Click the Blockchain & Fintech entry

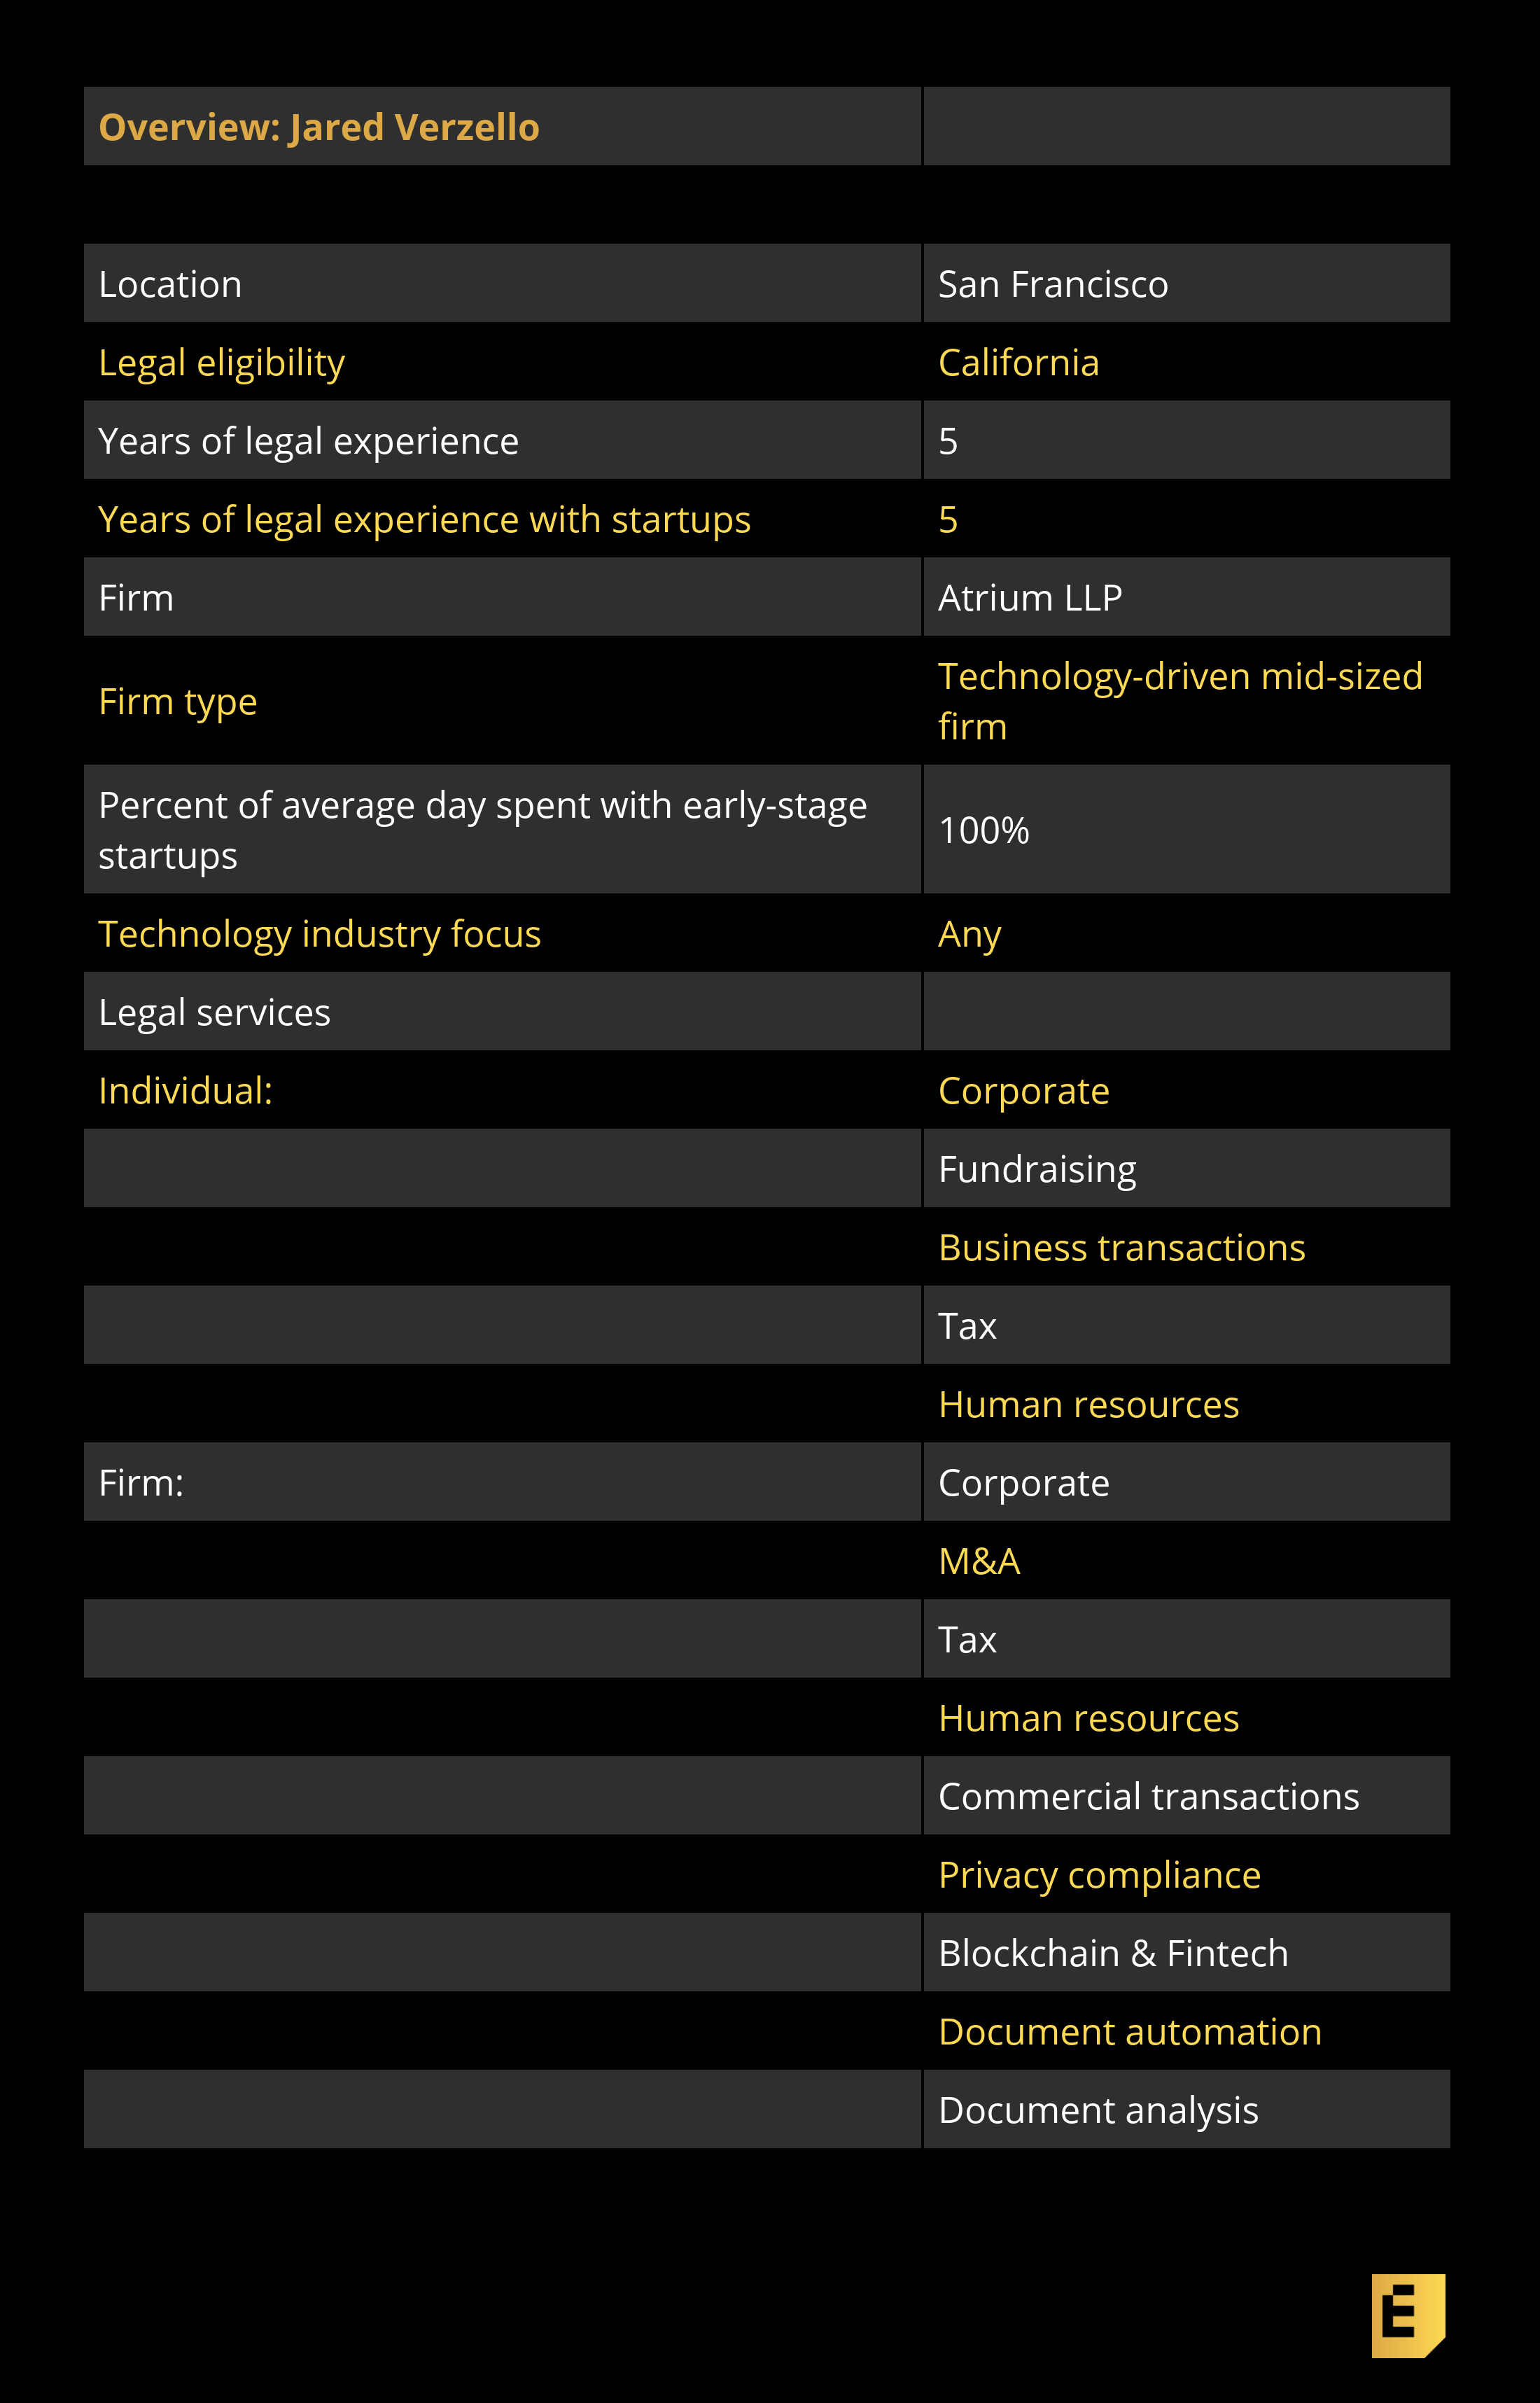click(1112, 1953)
